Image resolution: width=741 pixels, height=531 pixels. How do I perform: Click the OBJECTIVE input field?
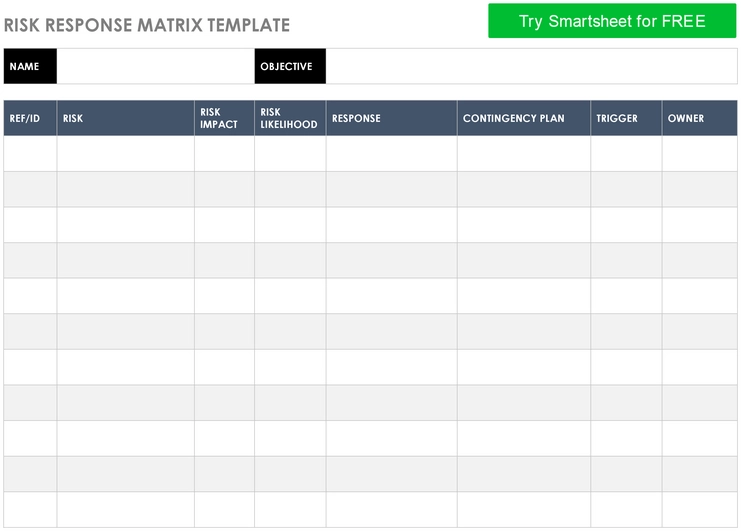(531, 66)
